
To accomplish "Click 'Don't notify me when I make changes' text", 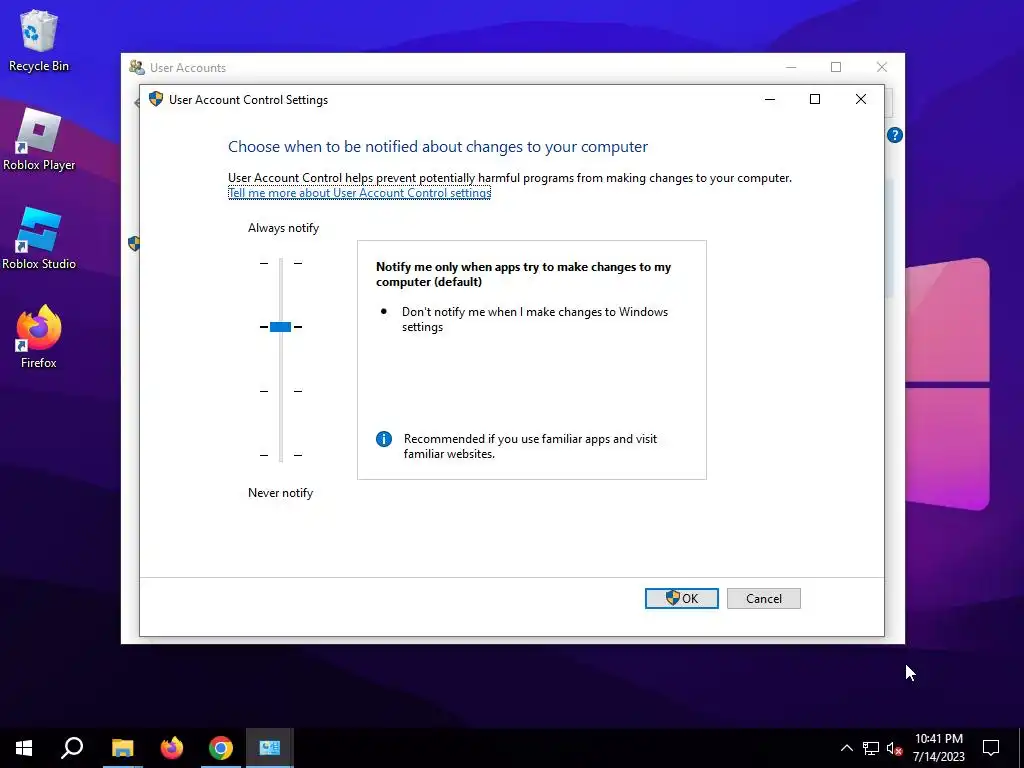I will [535, 319].
